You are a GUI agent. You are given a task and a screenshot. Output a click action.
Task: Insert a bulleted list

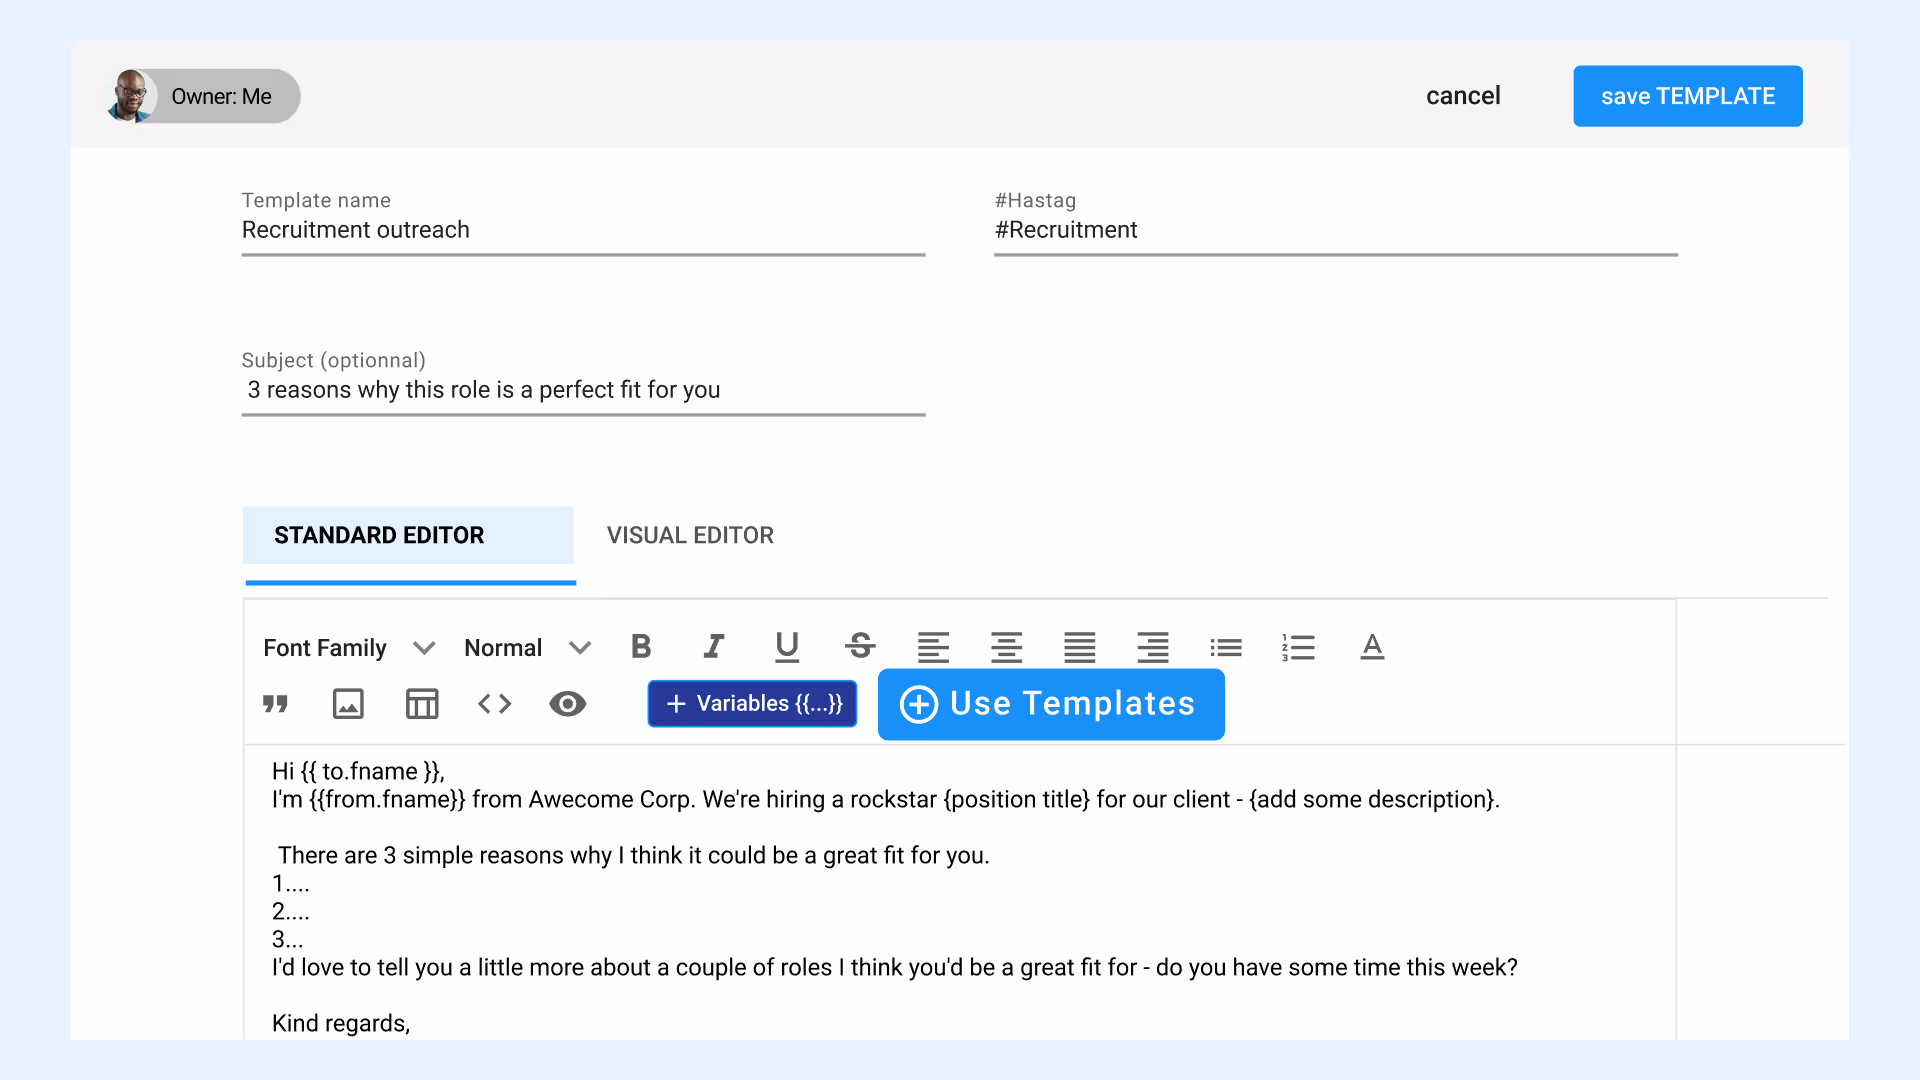pyautogui.click(x=1225, y=648)
